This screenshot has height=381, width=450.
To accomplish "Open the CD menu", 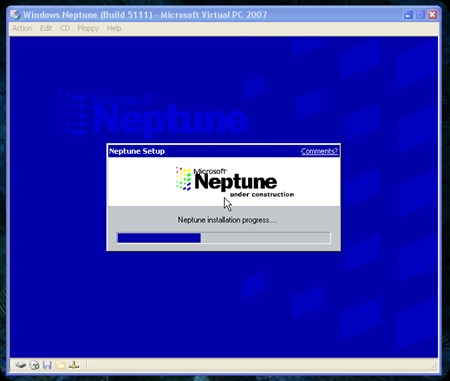I will pos(65,28).
